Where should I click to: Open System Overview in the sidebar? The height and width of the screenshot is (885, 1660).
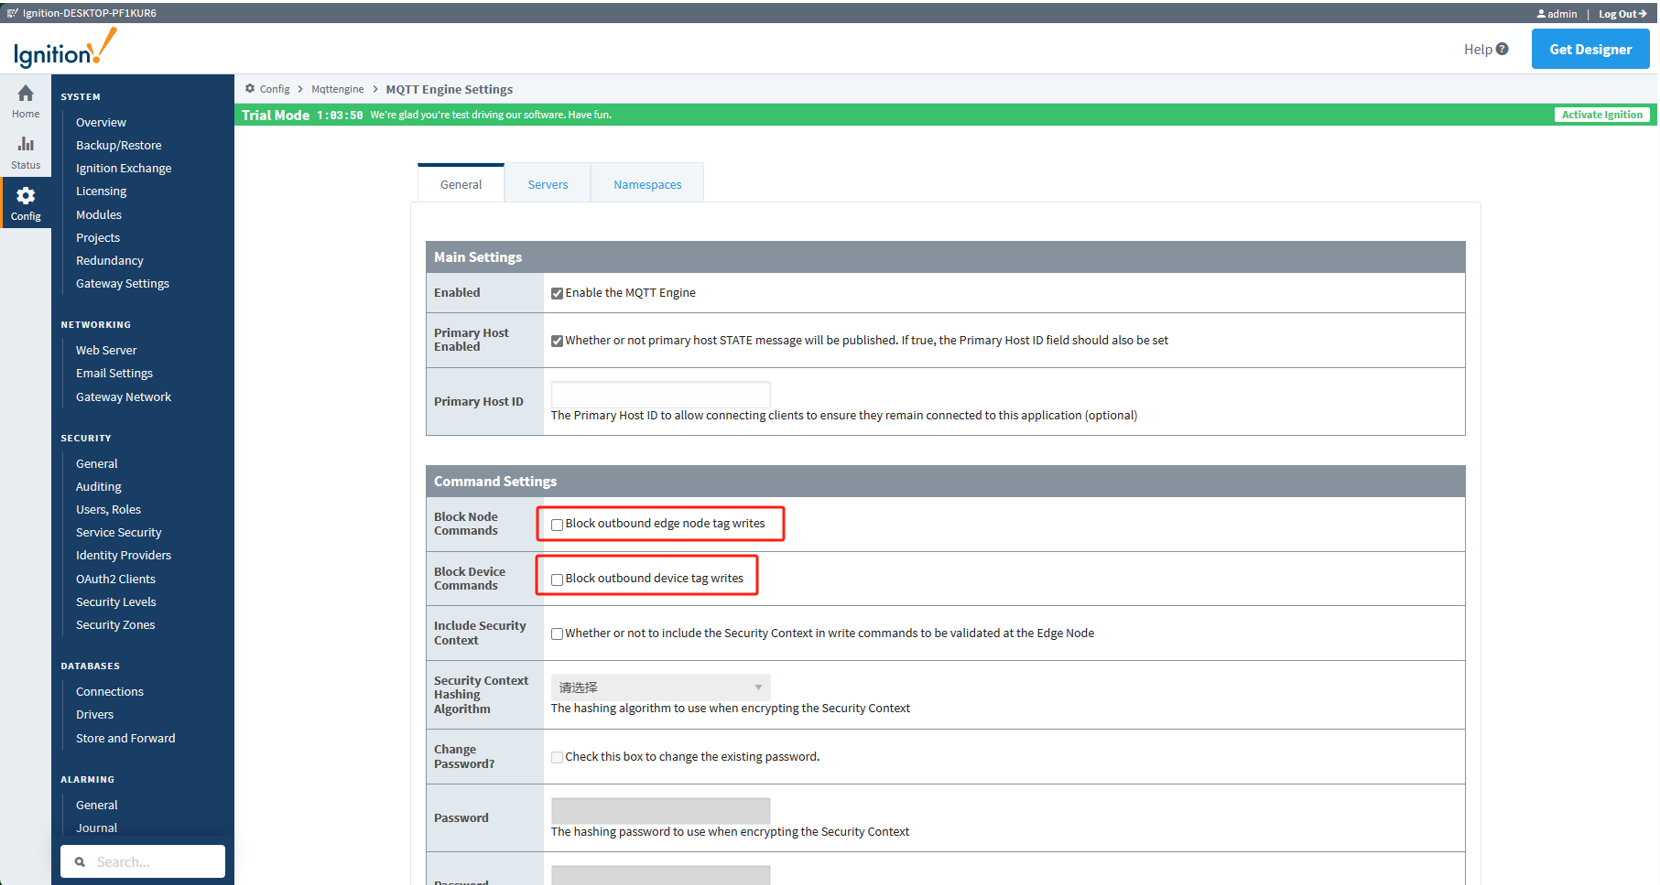[101, 122]
